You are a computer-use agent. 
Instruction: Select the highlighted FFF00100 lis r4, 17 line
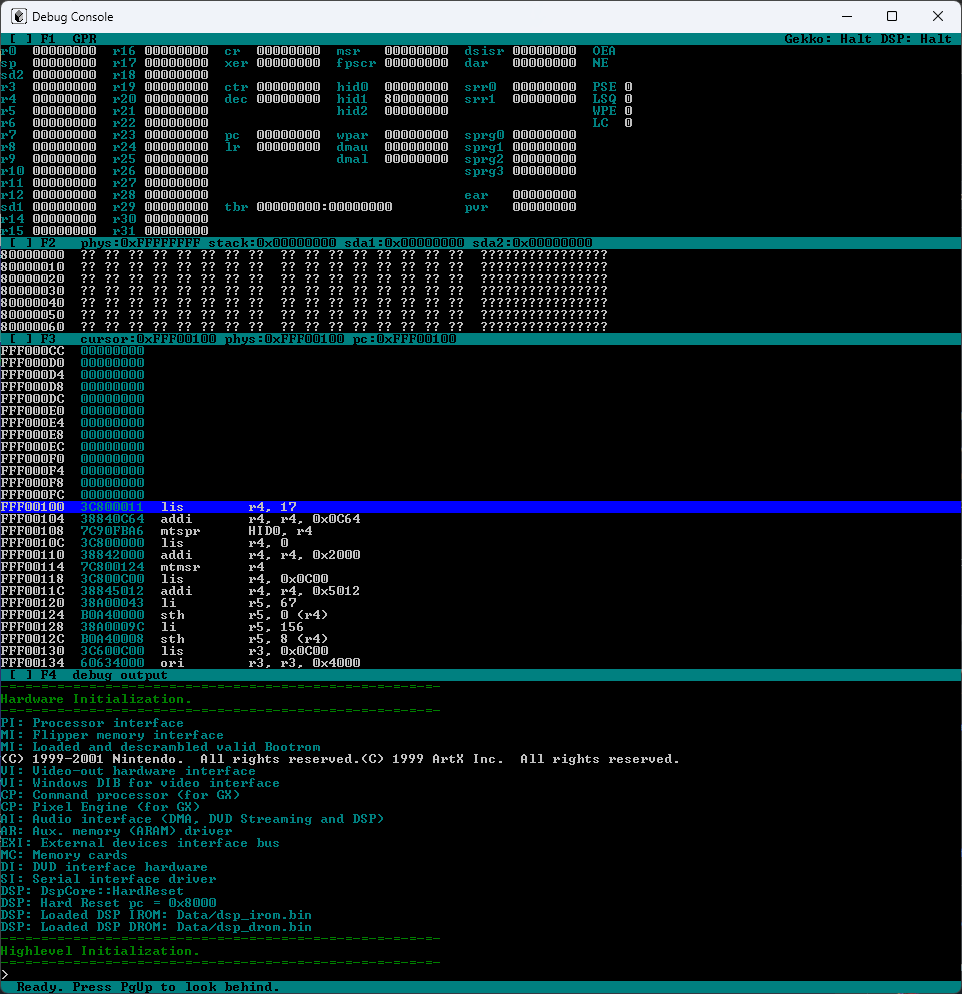click(x=481, y=507)
